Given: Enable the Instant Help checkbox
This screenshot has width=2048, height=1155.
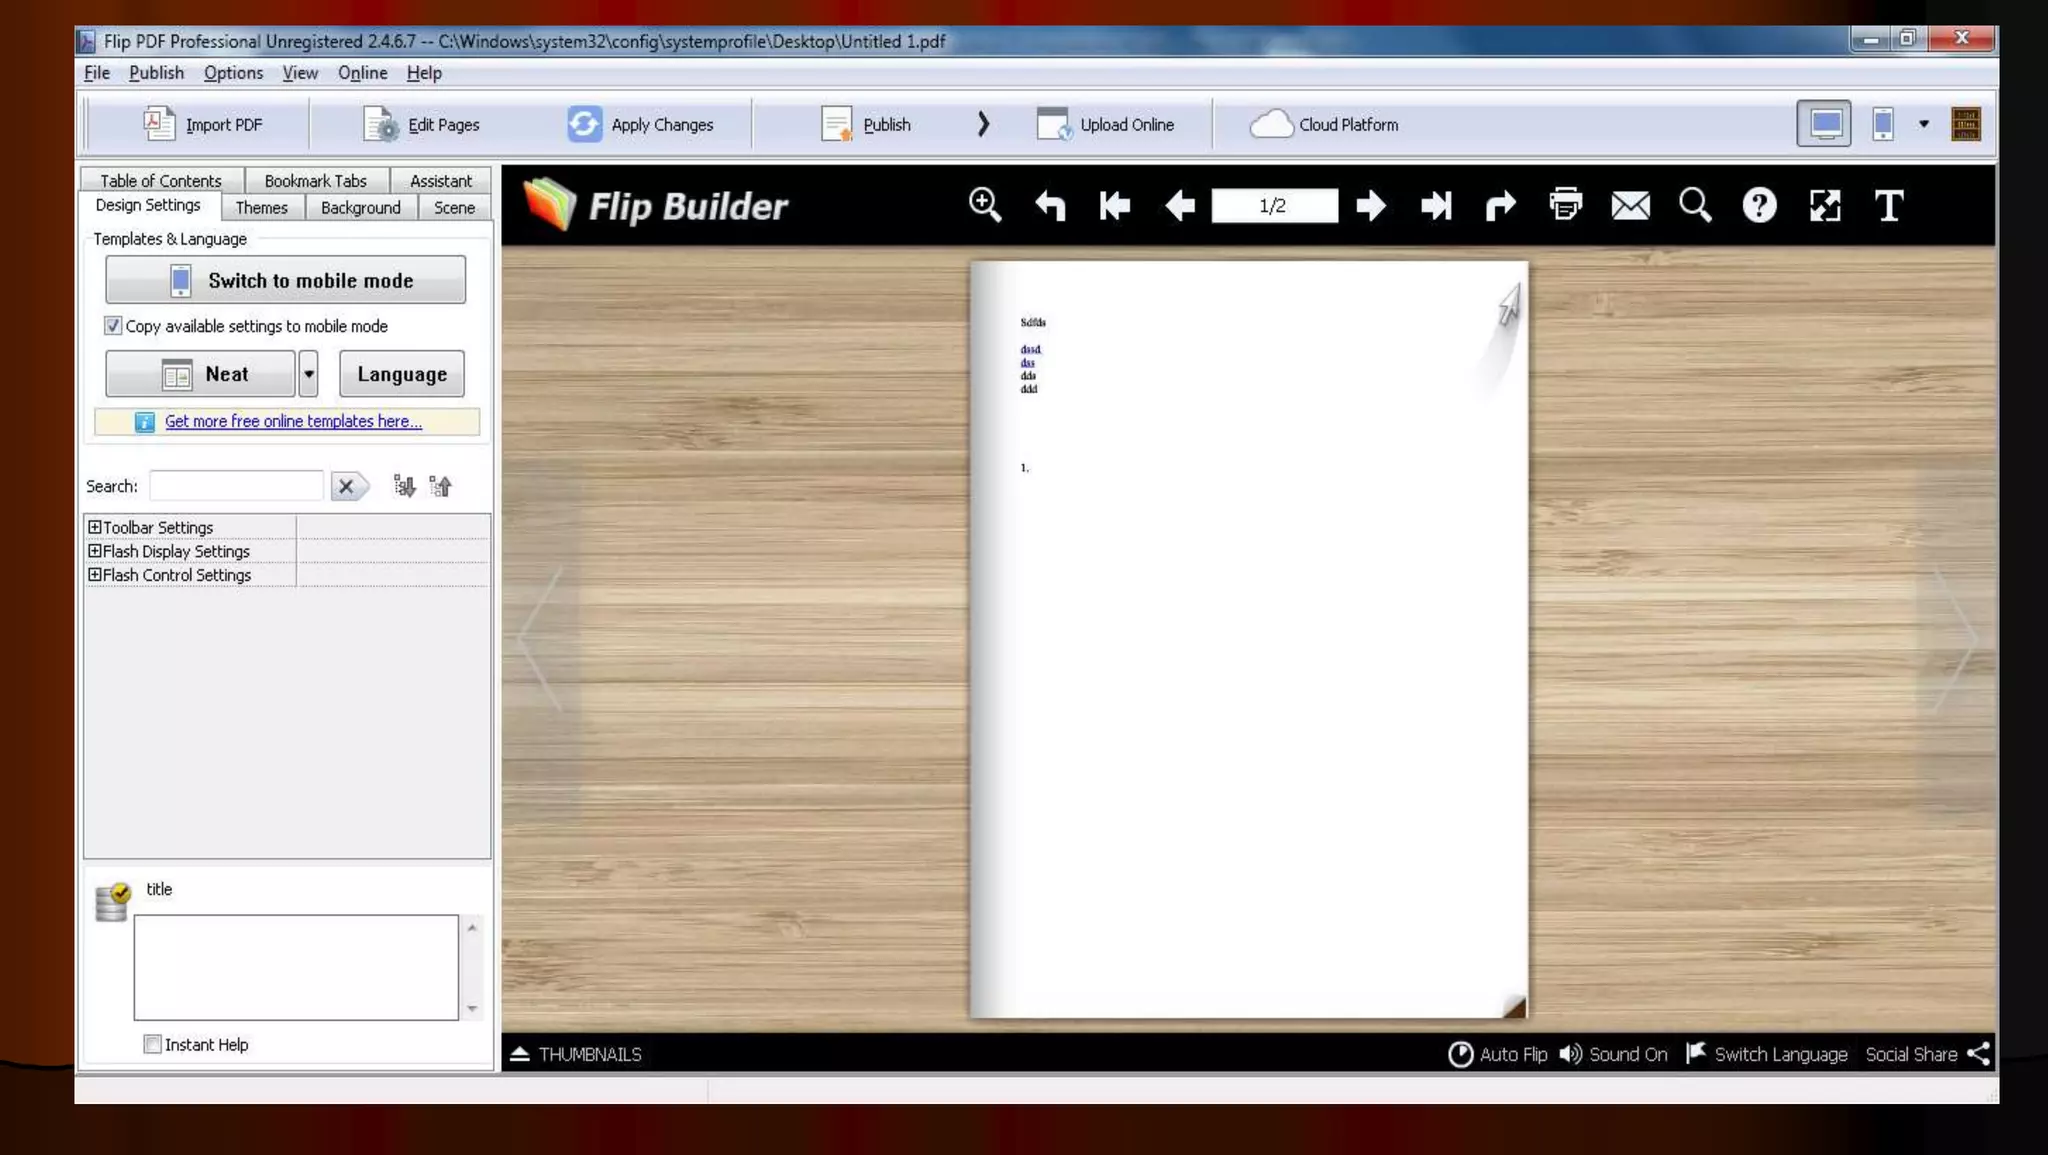Looking at the screenshot, I should pos(152,1044).
